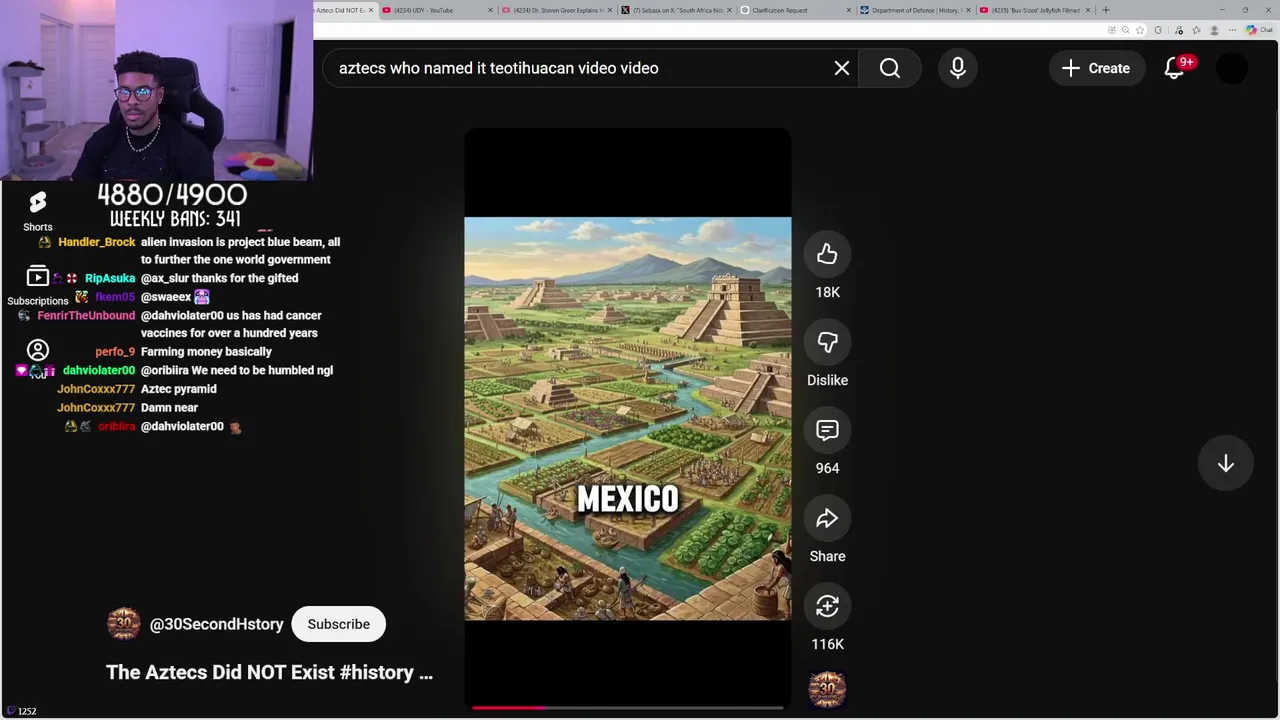
Task: Switch to the Clarification Request tab
Action: pyautogui.click(x=798, y=10)
